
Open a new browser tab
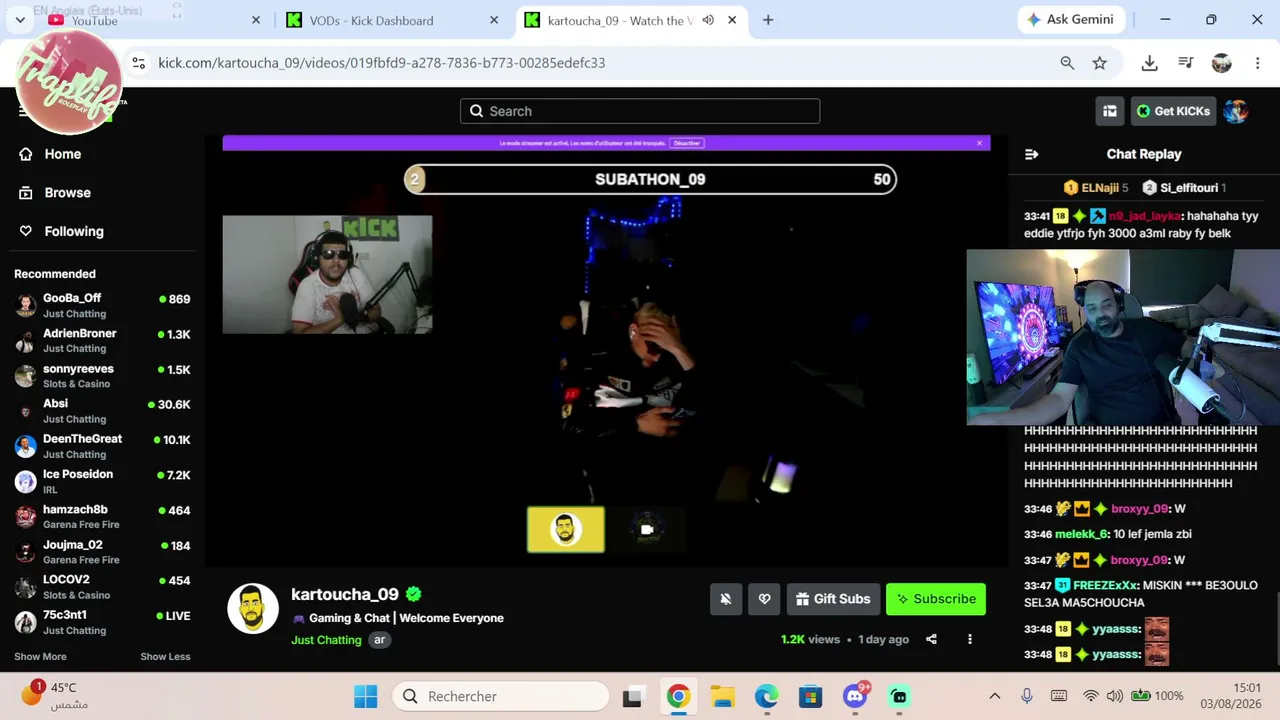(x=768, y=20)
